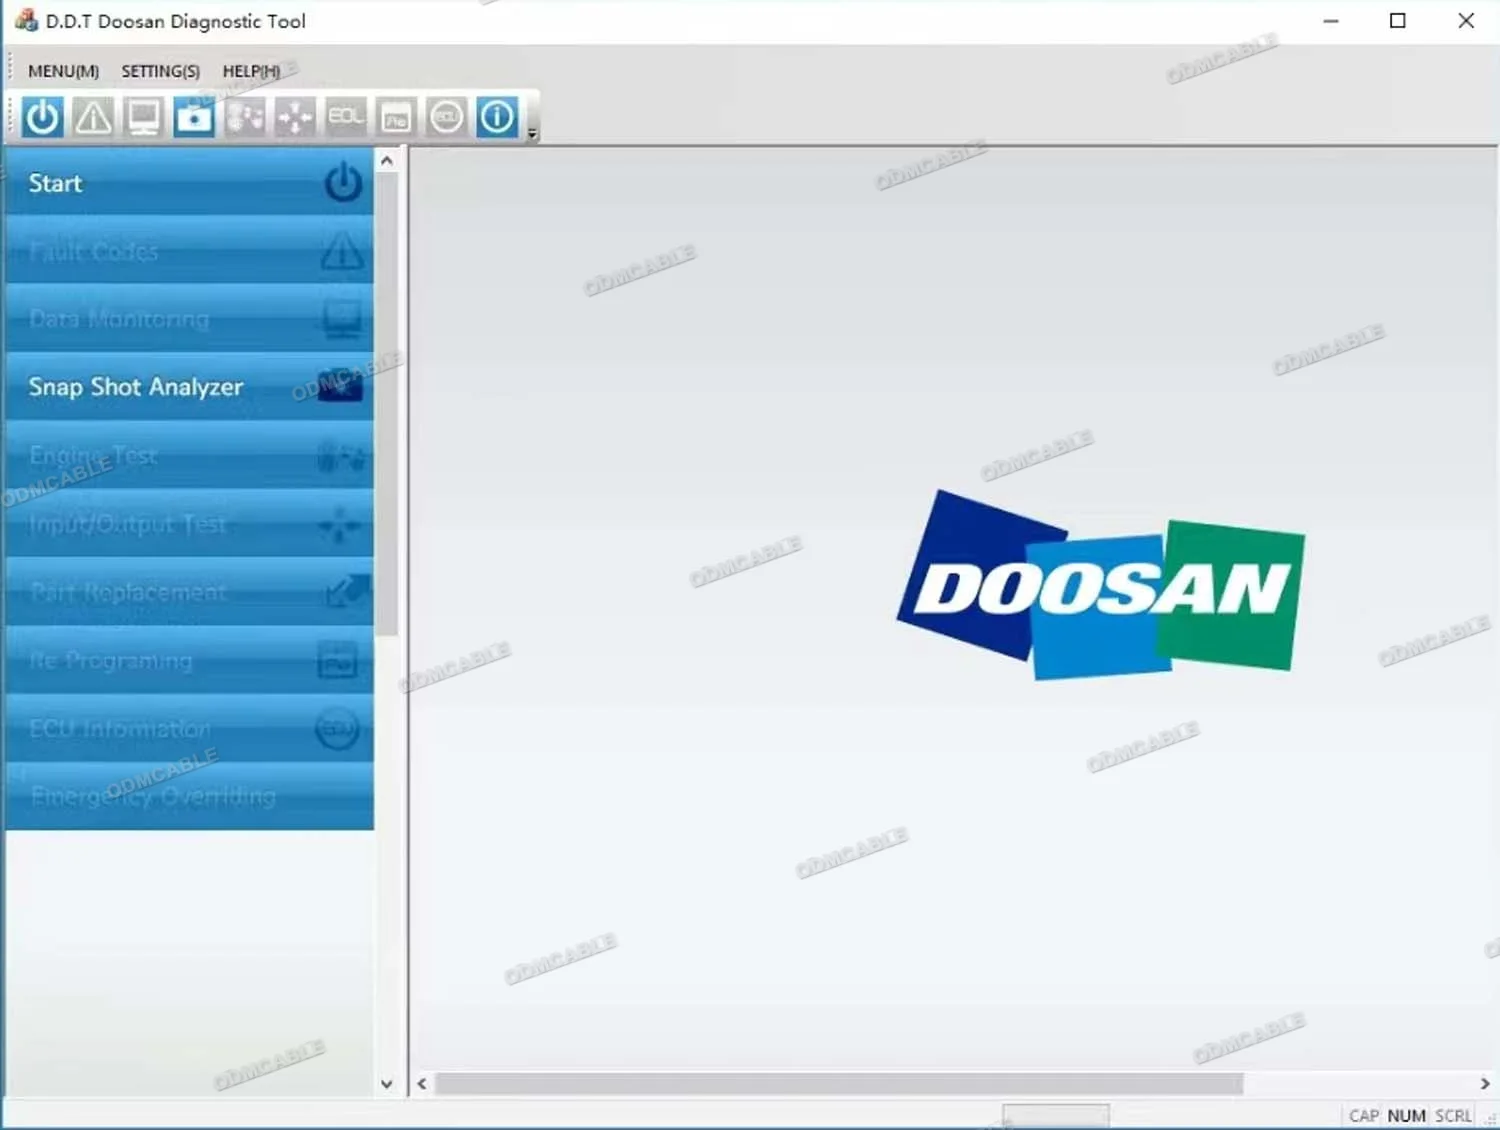Click the horizontal scrollbar left arrow
This screenshot has width=1500, height=1130.
tap(422, 1084)
